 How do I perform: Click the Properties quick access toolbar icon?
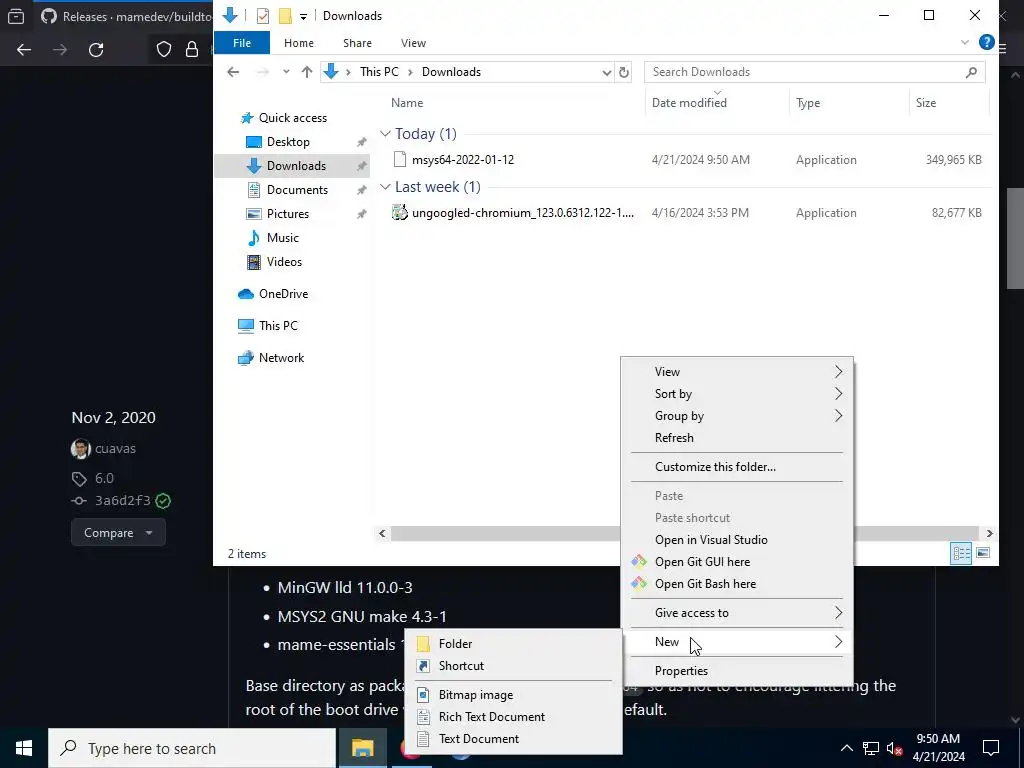[x=263, y=16]
